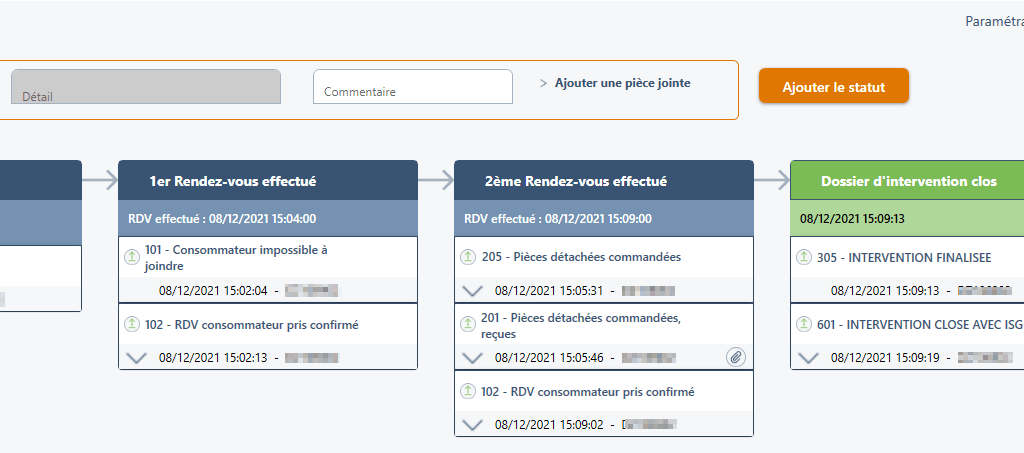Open the paperclip attachment on status 201
The height and width of the screenshot is (453, 1024).
[736, 357]
